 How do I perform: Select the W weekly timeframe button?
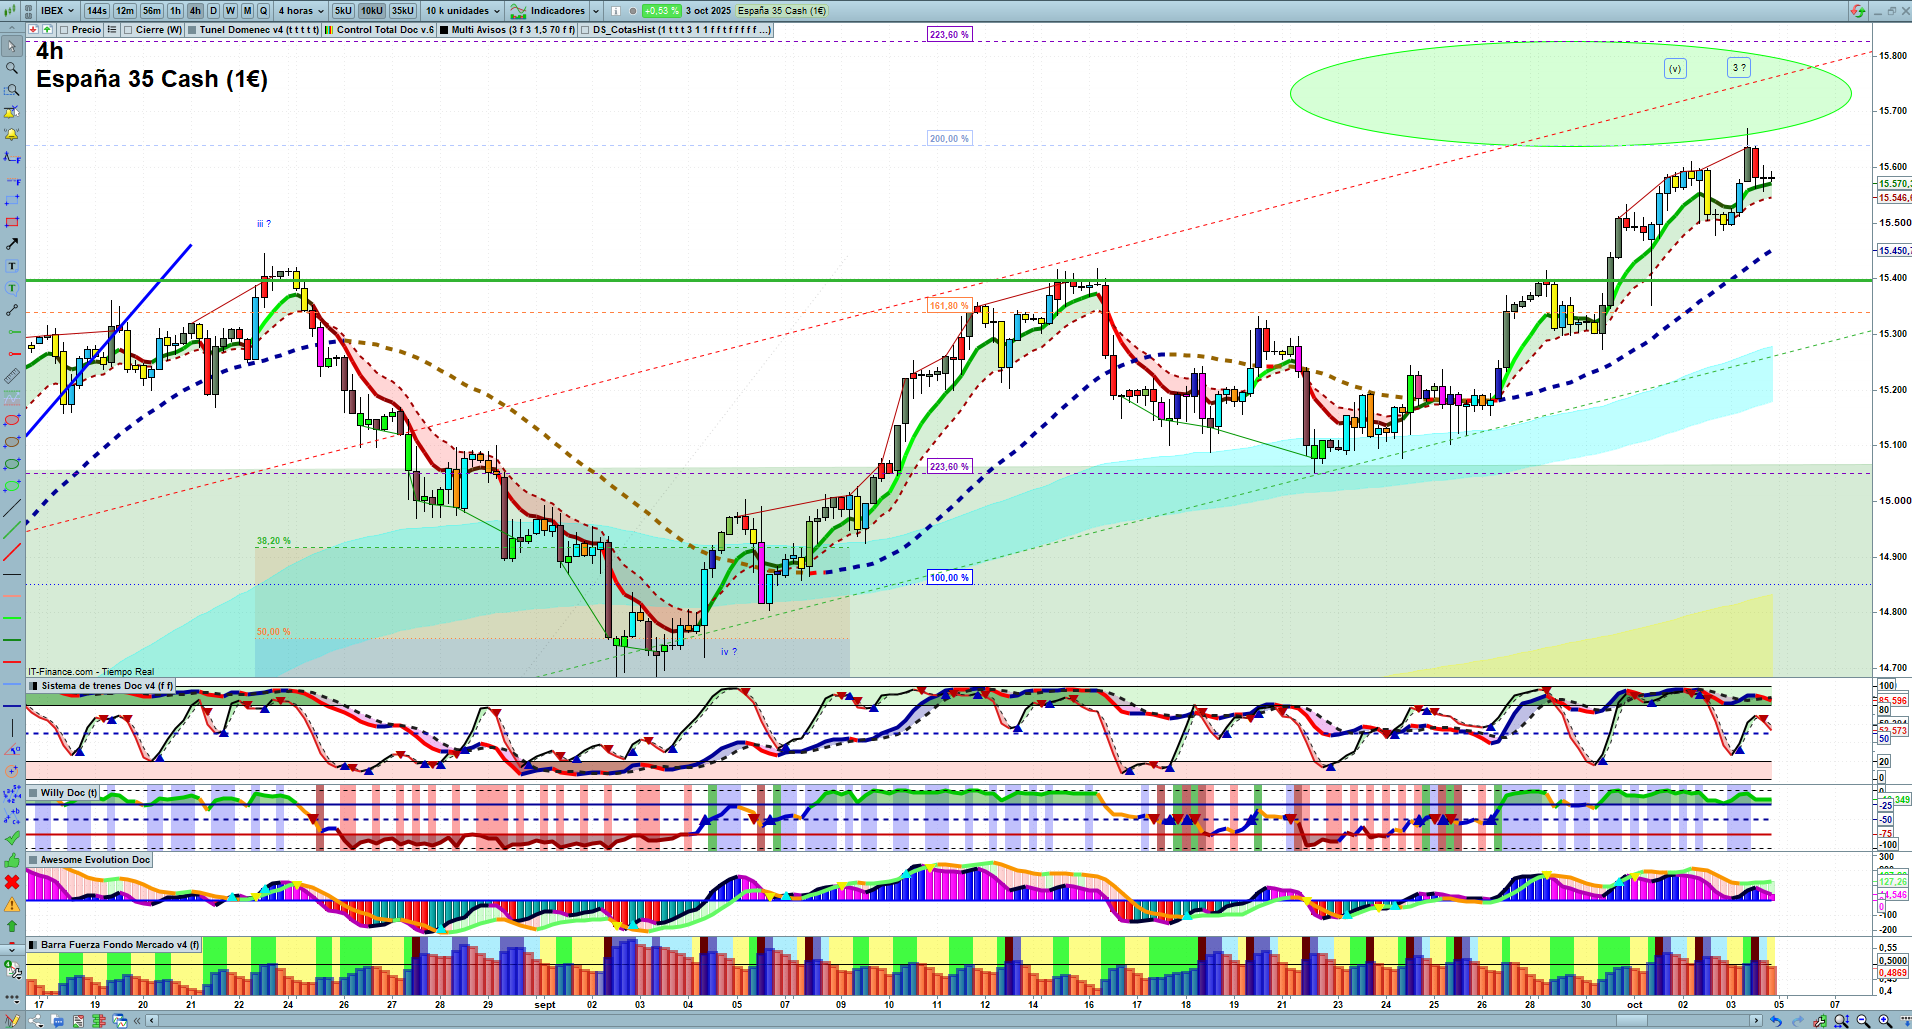tap(230, 11)
